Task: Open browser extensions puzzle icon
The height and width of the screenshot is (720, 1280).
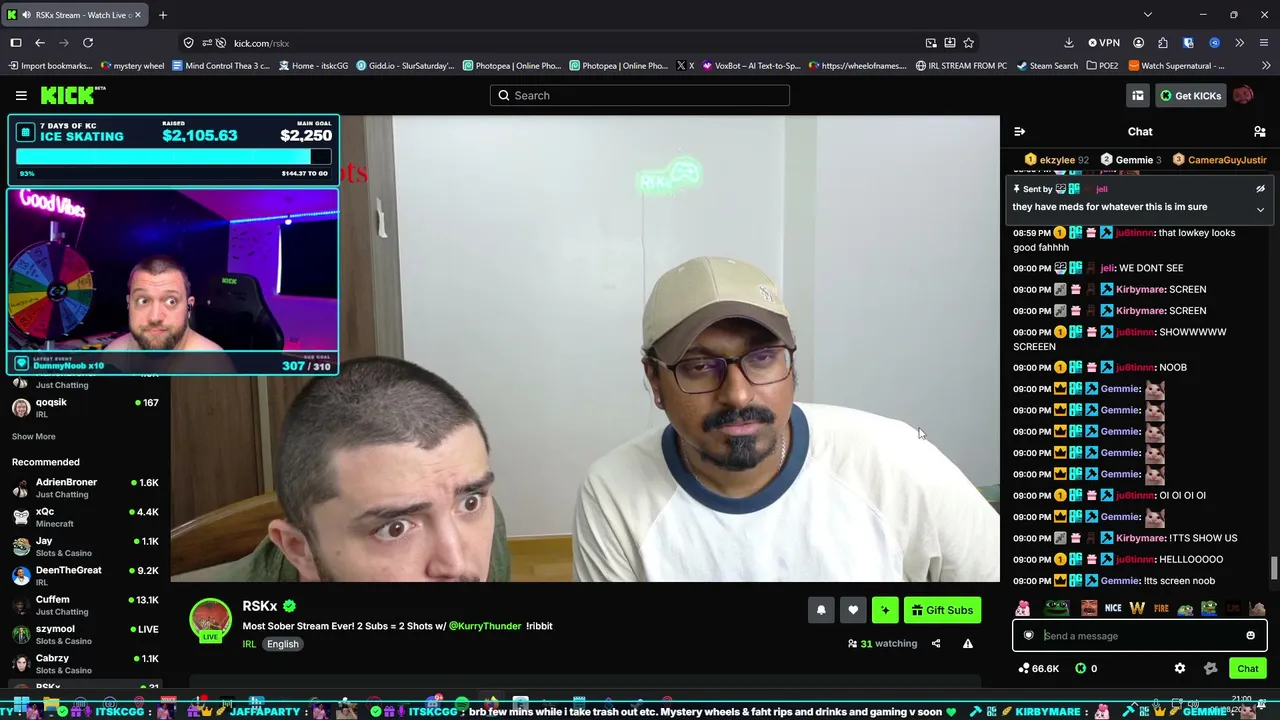Action: [x=1163, y=43]
